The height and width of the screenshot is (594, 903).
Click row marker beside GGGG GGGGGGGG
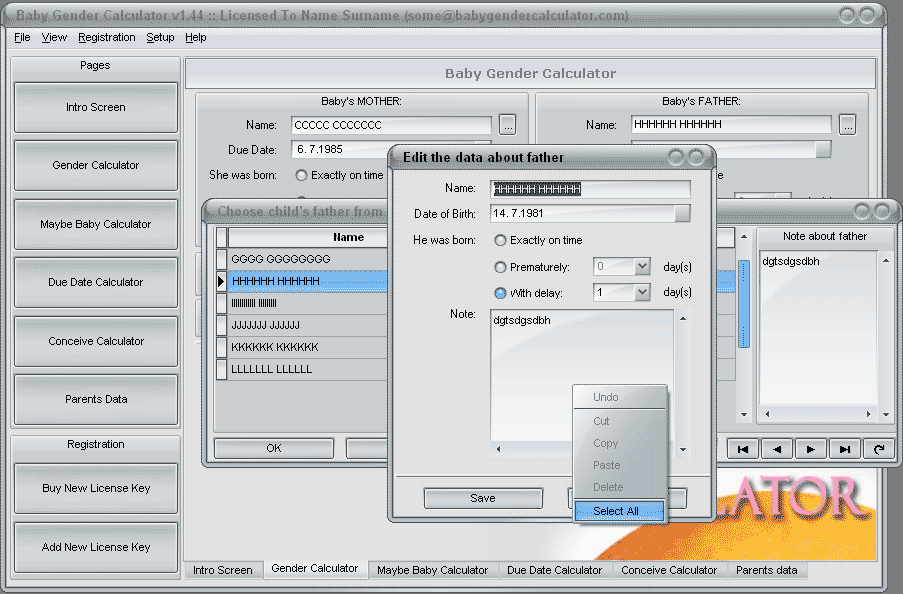222,259
